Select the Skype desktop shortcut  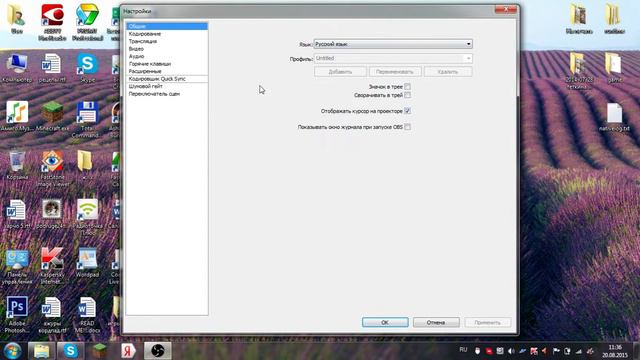[x=87, y=68]
